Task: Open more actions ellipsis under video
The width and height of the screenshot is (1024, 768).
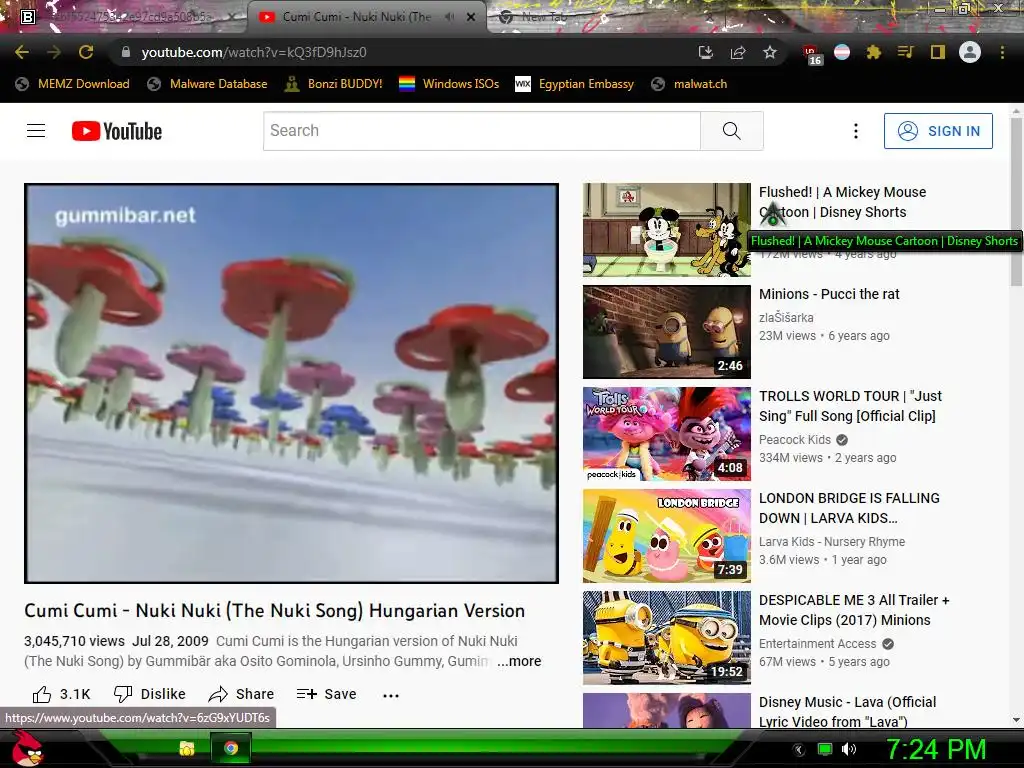Action: (391, 696)
